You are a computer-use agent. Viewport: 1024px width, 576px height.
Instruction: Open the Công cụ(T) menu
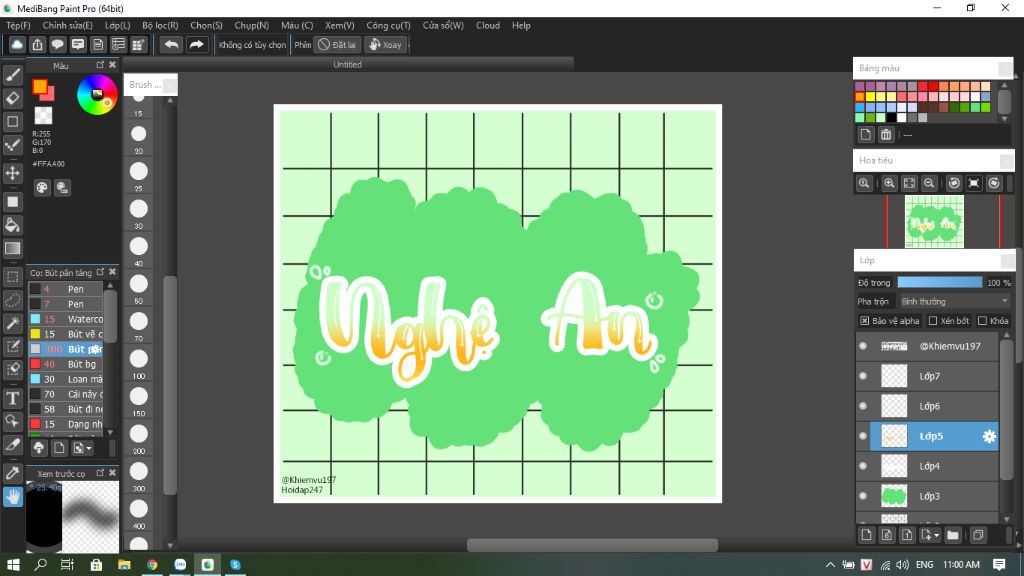pos(388,25)
